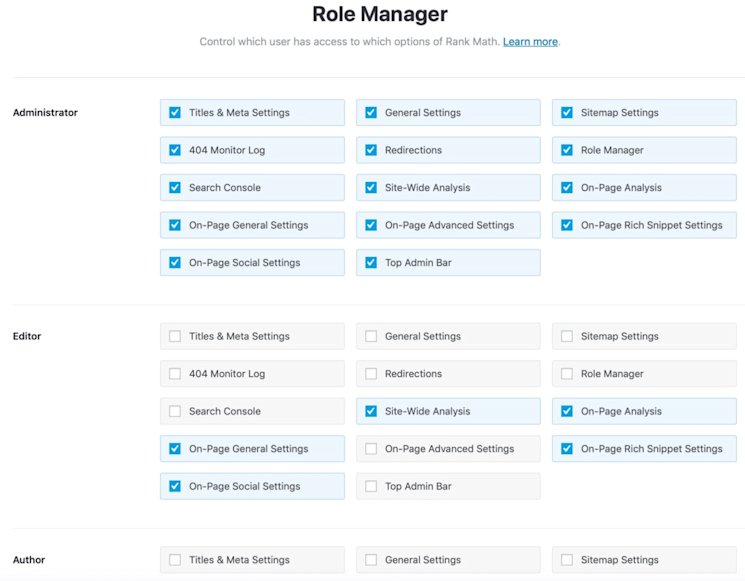Uncheck Administrator Site-Wide Analysis
This screenshot has width=745, height=581.
point(371,188)
